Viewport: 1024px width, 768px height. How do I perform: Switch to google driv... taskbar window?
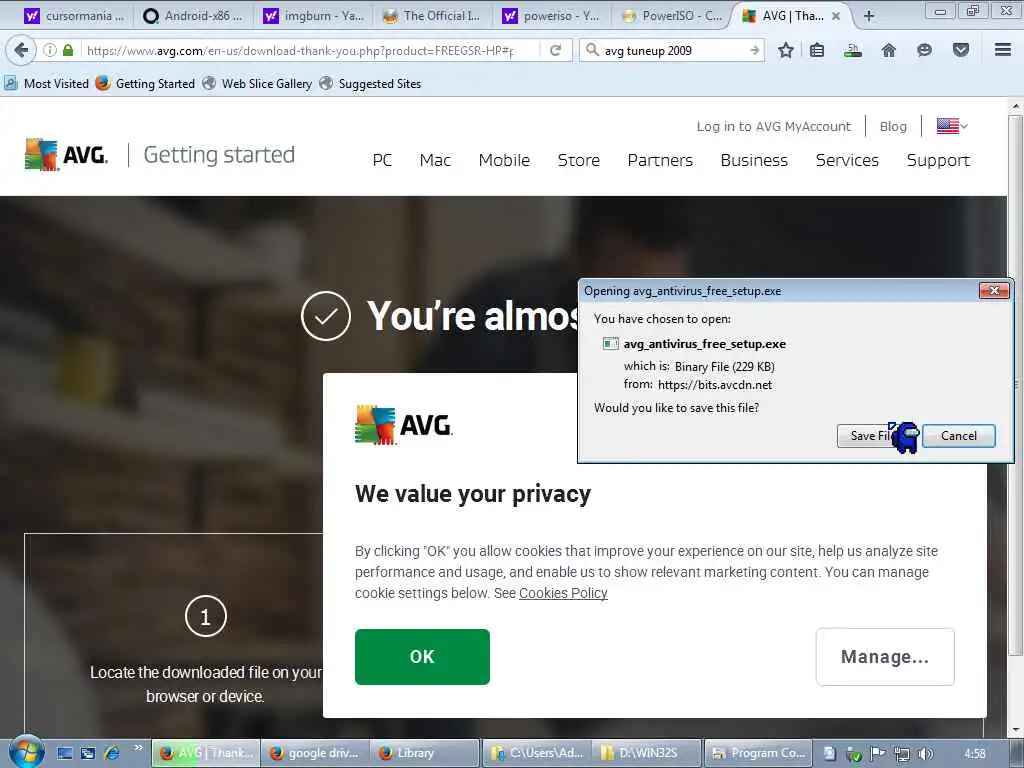pyautogui.click(x=315, y=753)
